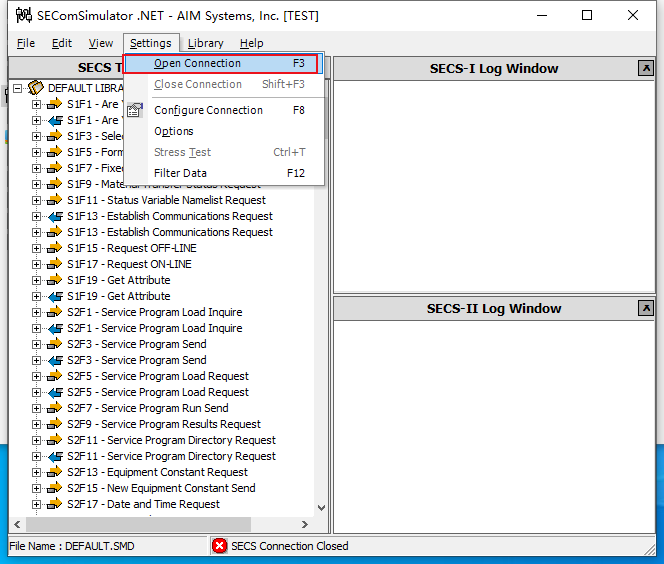This screenshot has width=664, height=564.
Task: Click blue arrow icon of S1F13 Establish Communications
Action: (x=55, y=216)
